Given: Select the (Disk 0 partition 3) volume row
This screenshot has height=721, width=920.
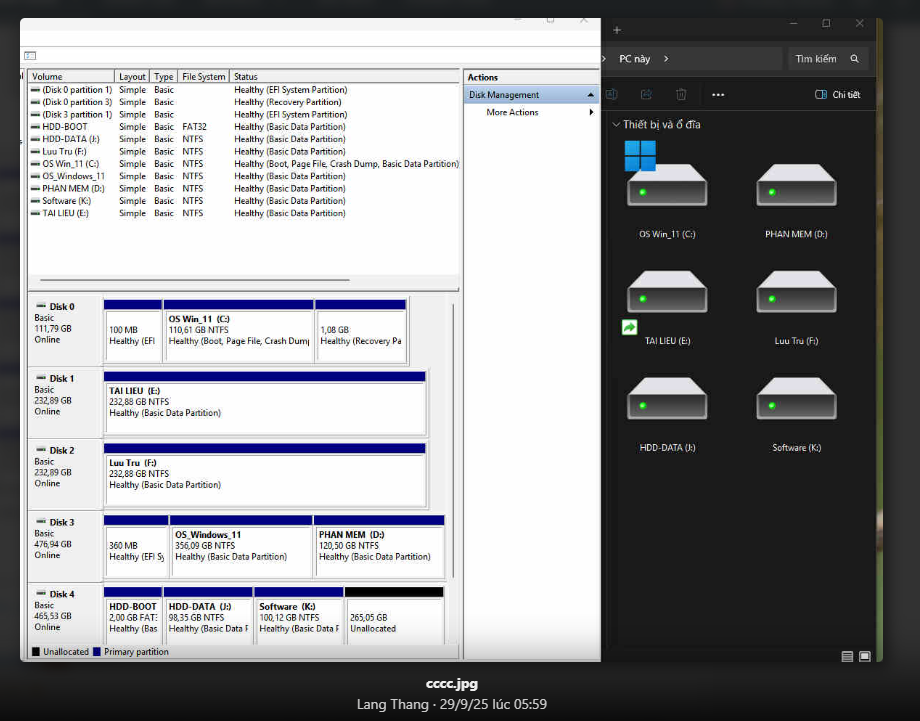Looking at the screenshot, I should tap(244, 102).
